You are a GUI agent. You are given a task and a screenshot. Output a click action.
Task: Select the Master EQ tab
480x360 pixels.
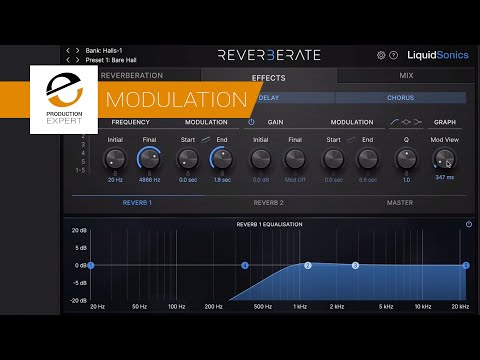[400, 203]
